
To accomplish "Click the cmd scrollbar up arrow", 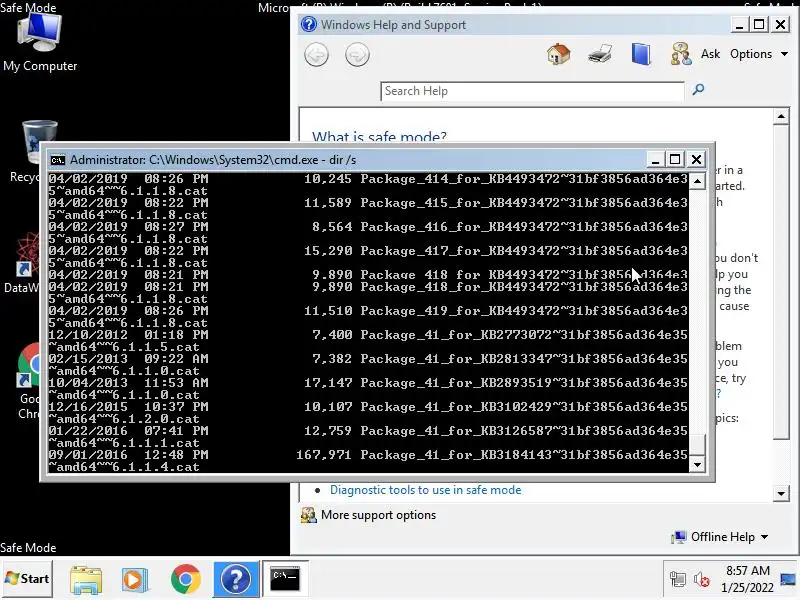I will pos(697,181).
